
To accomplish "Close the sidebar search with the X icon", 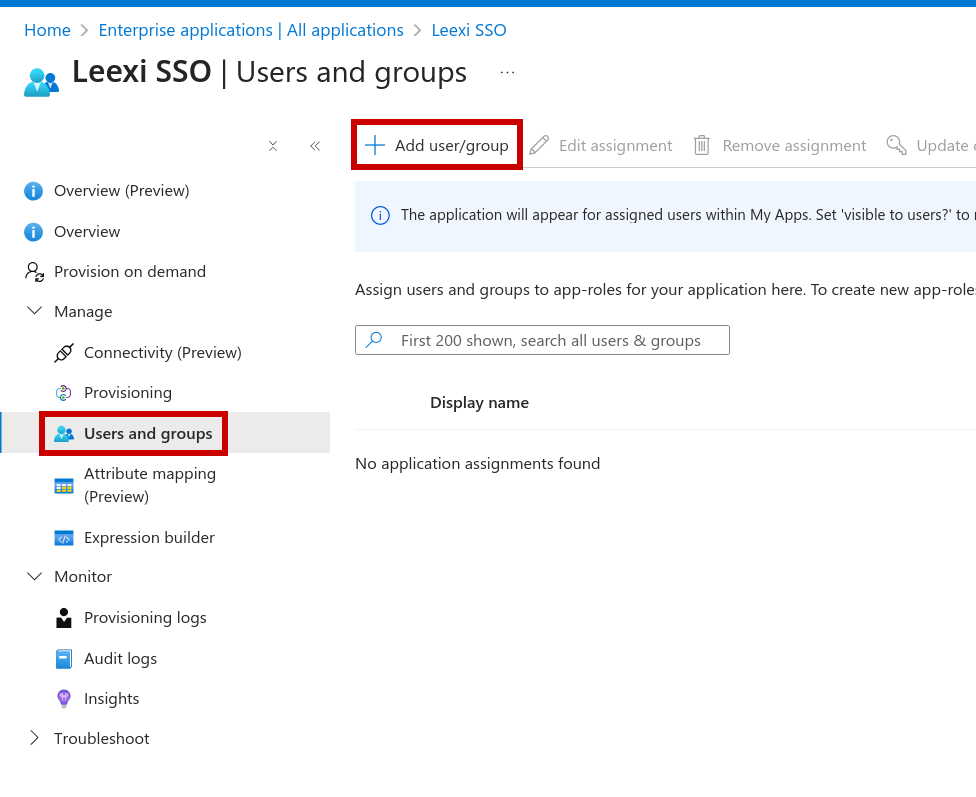I will pyautogui.click(x=273, y=146).
